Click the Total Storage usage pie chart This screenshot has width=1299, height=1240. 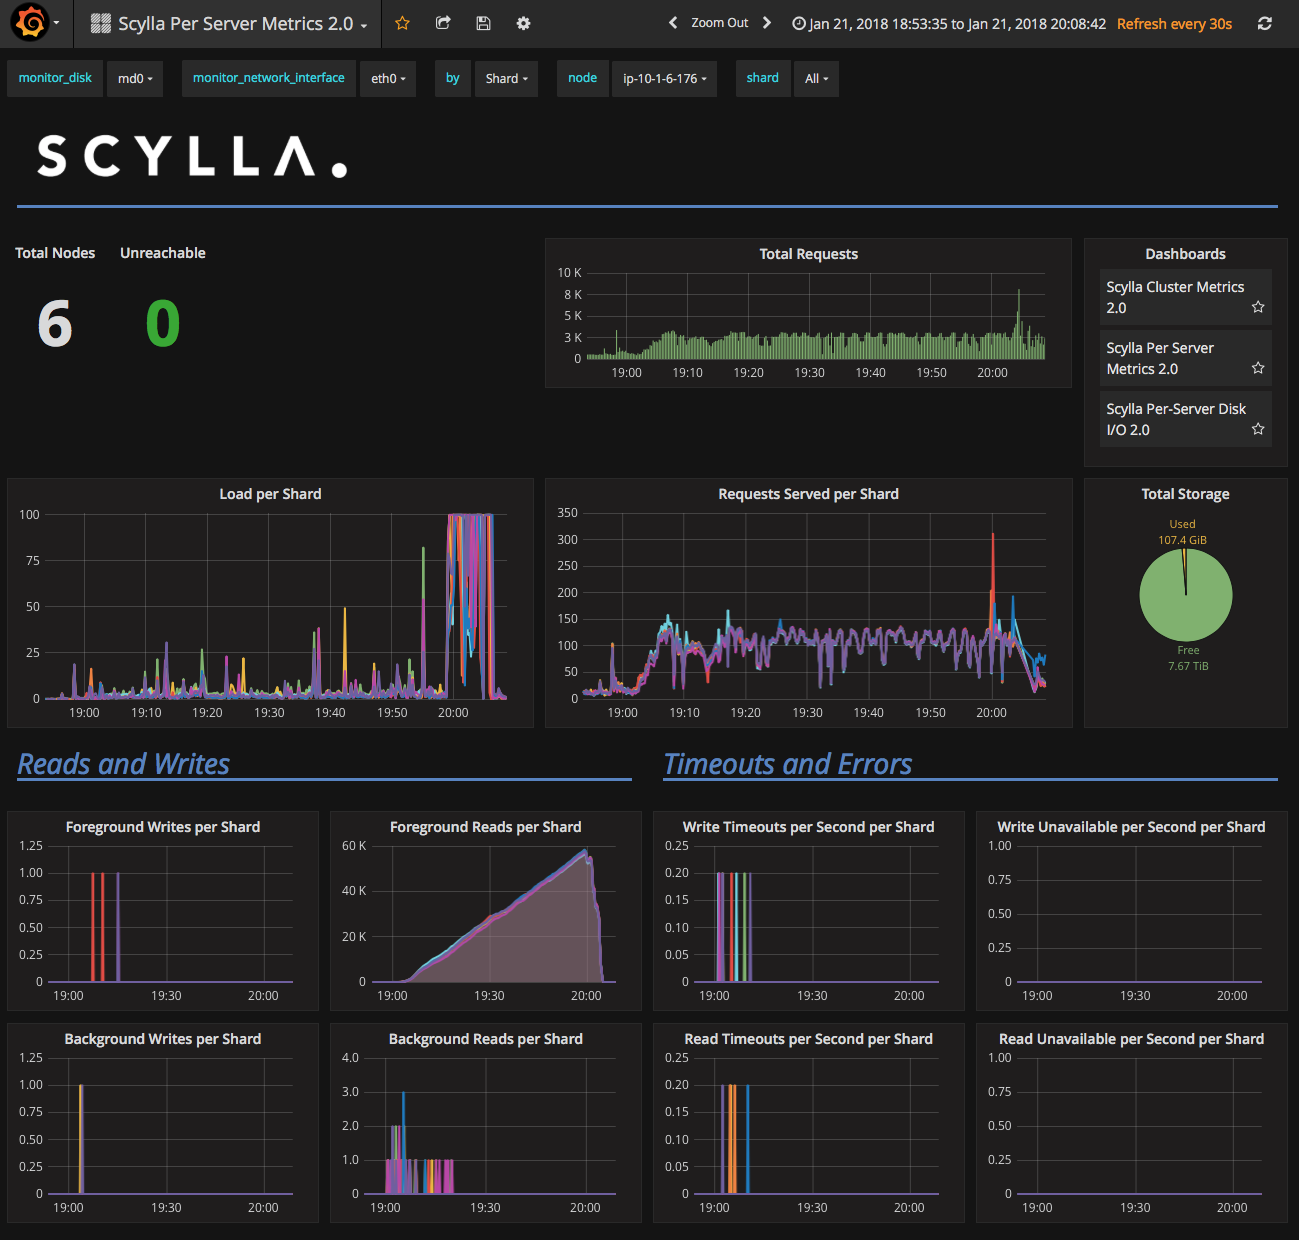point(1186,594)
